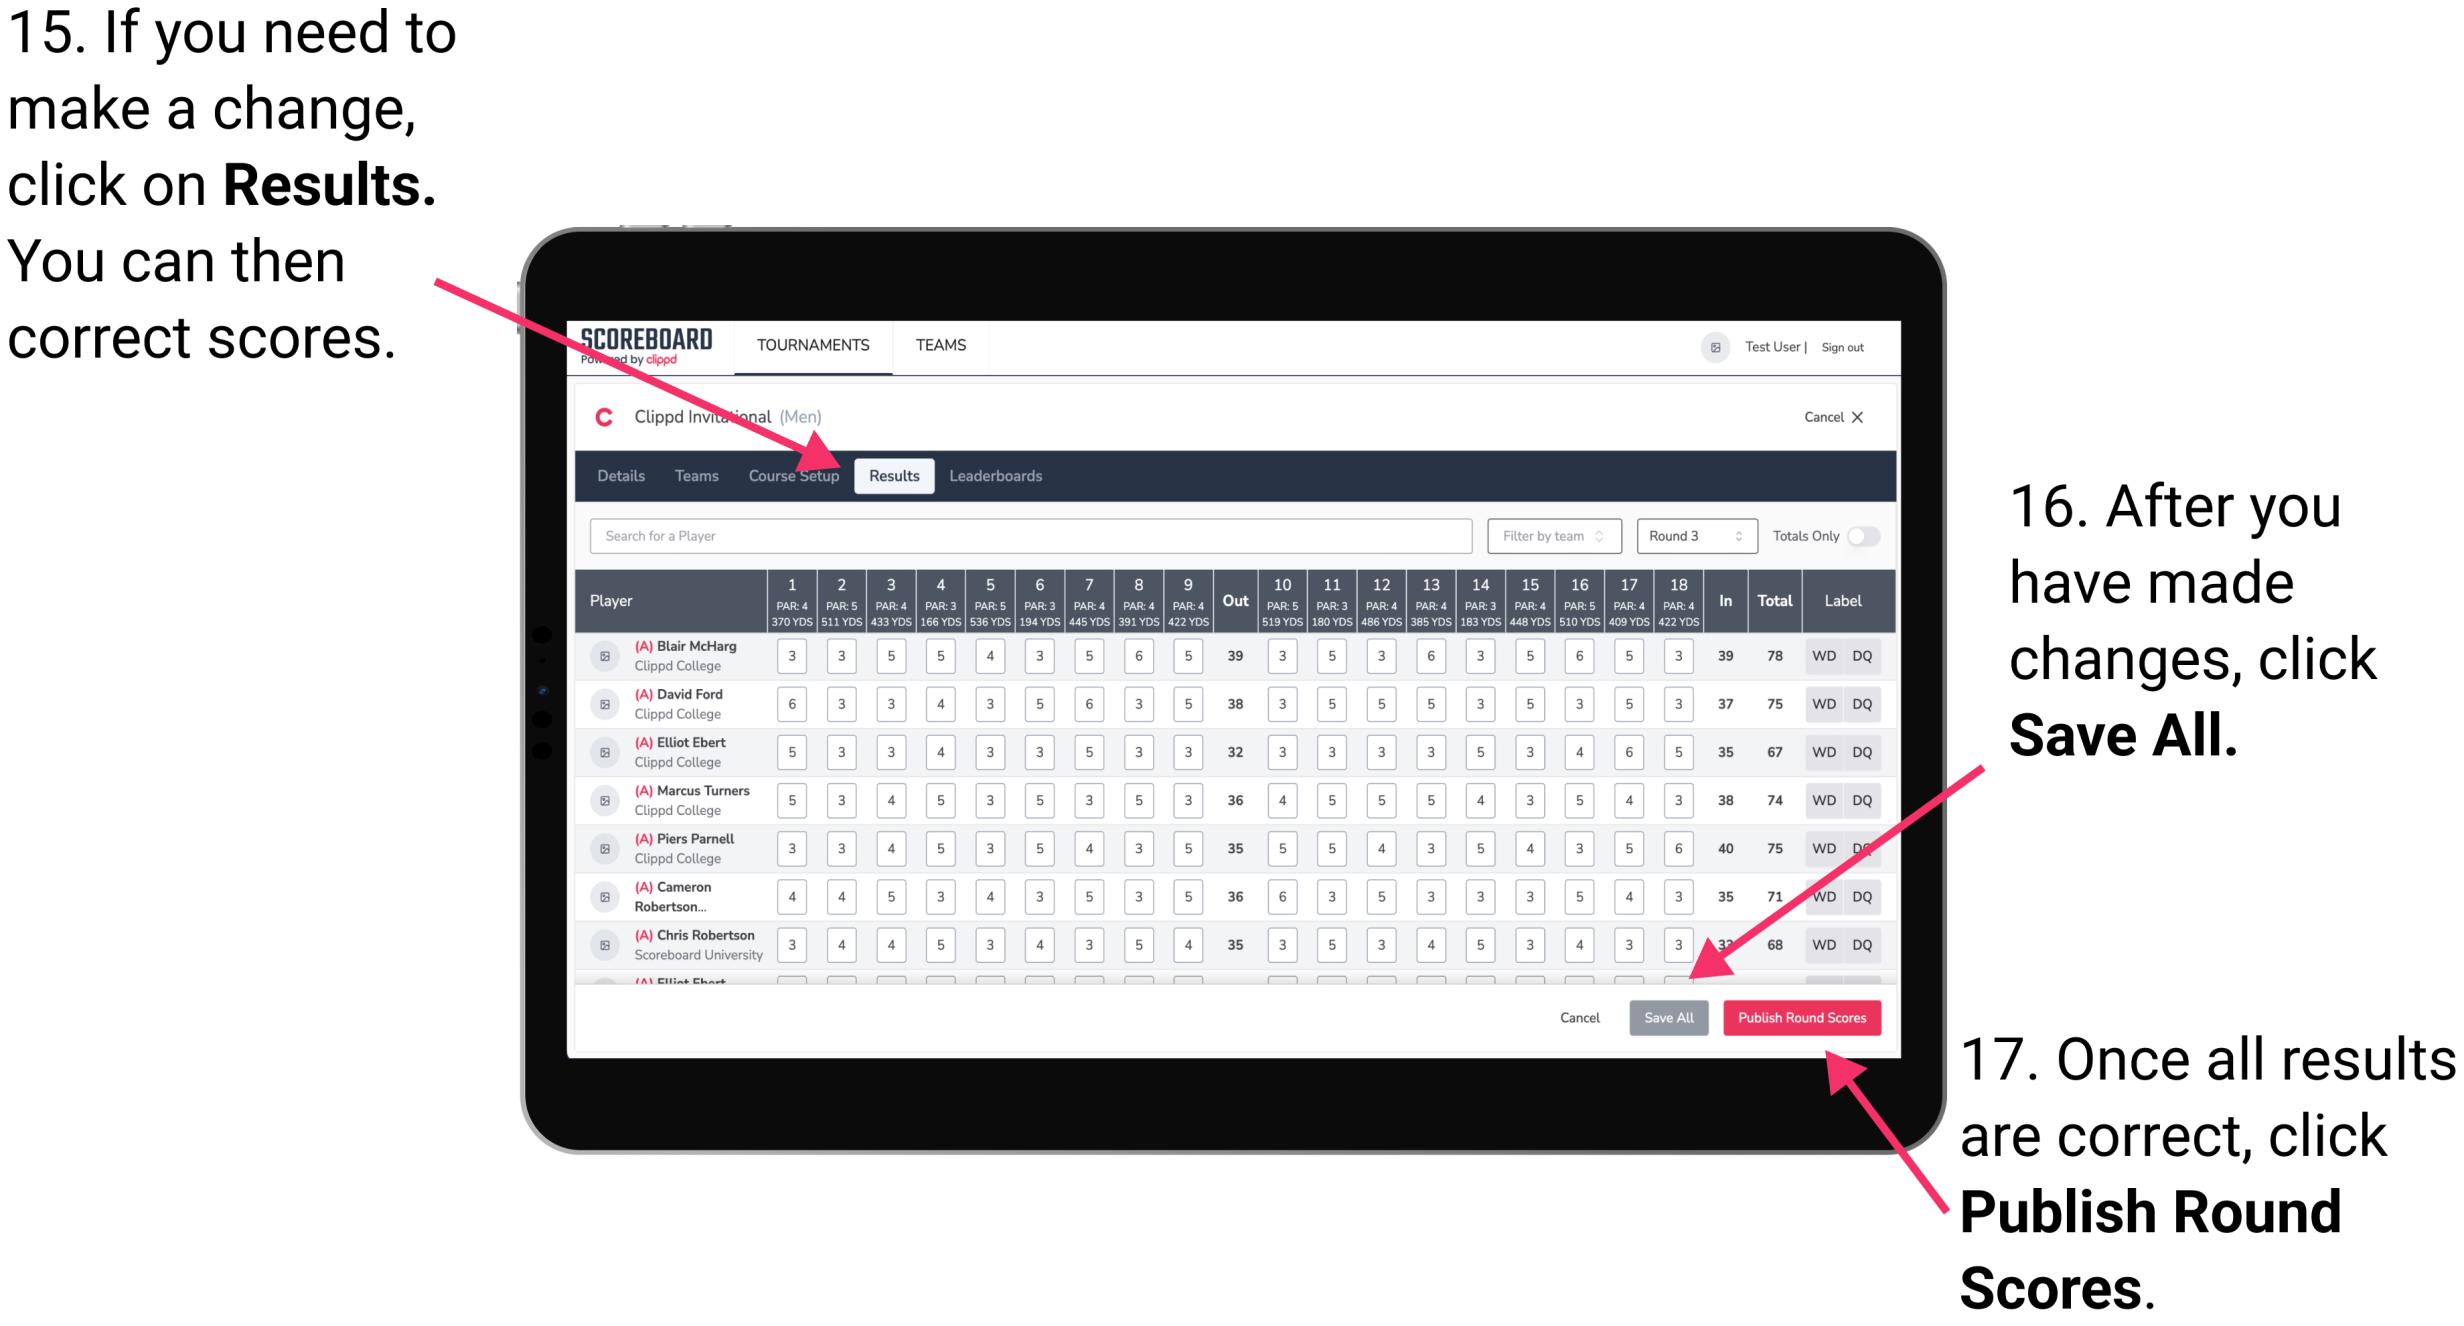Click the Tournaments menu item
This screenshot has width=2464, height=1326.
click(x=816, y=346)
